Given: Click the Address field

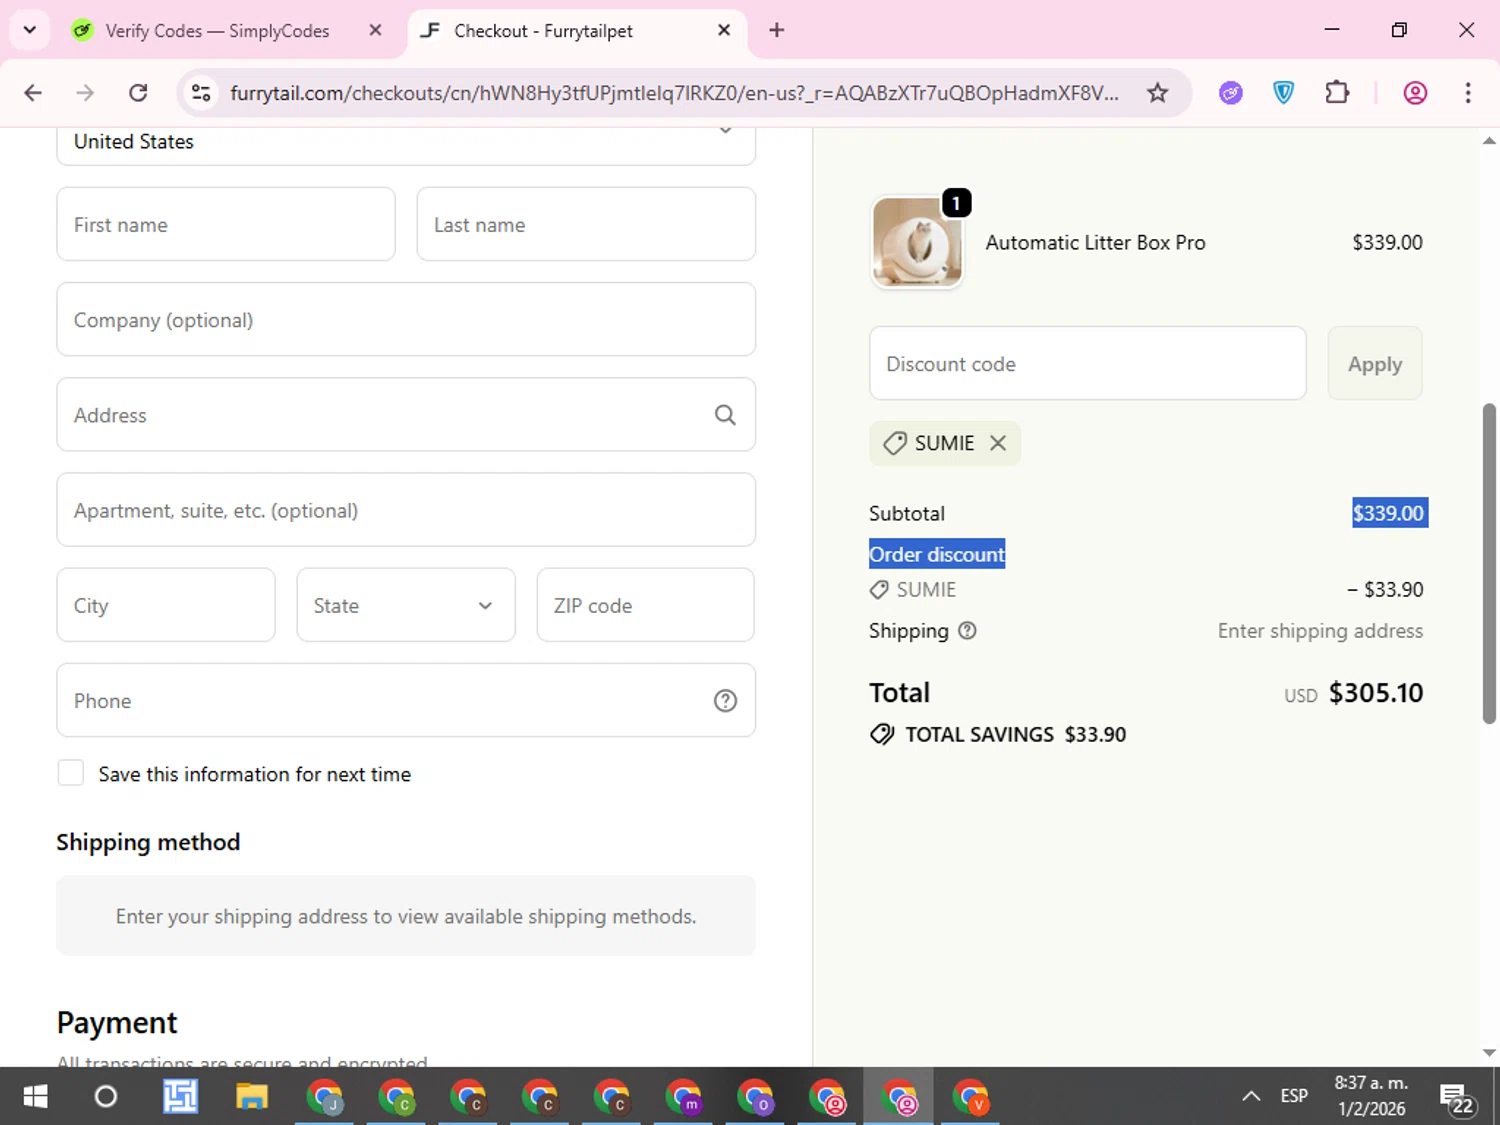Looking at the screenshot, I should point(406,415).
